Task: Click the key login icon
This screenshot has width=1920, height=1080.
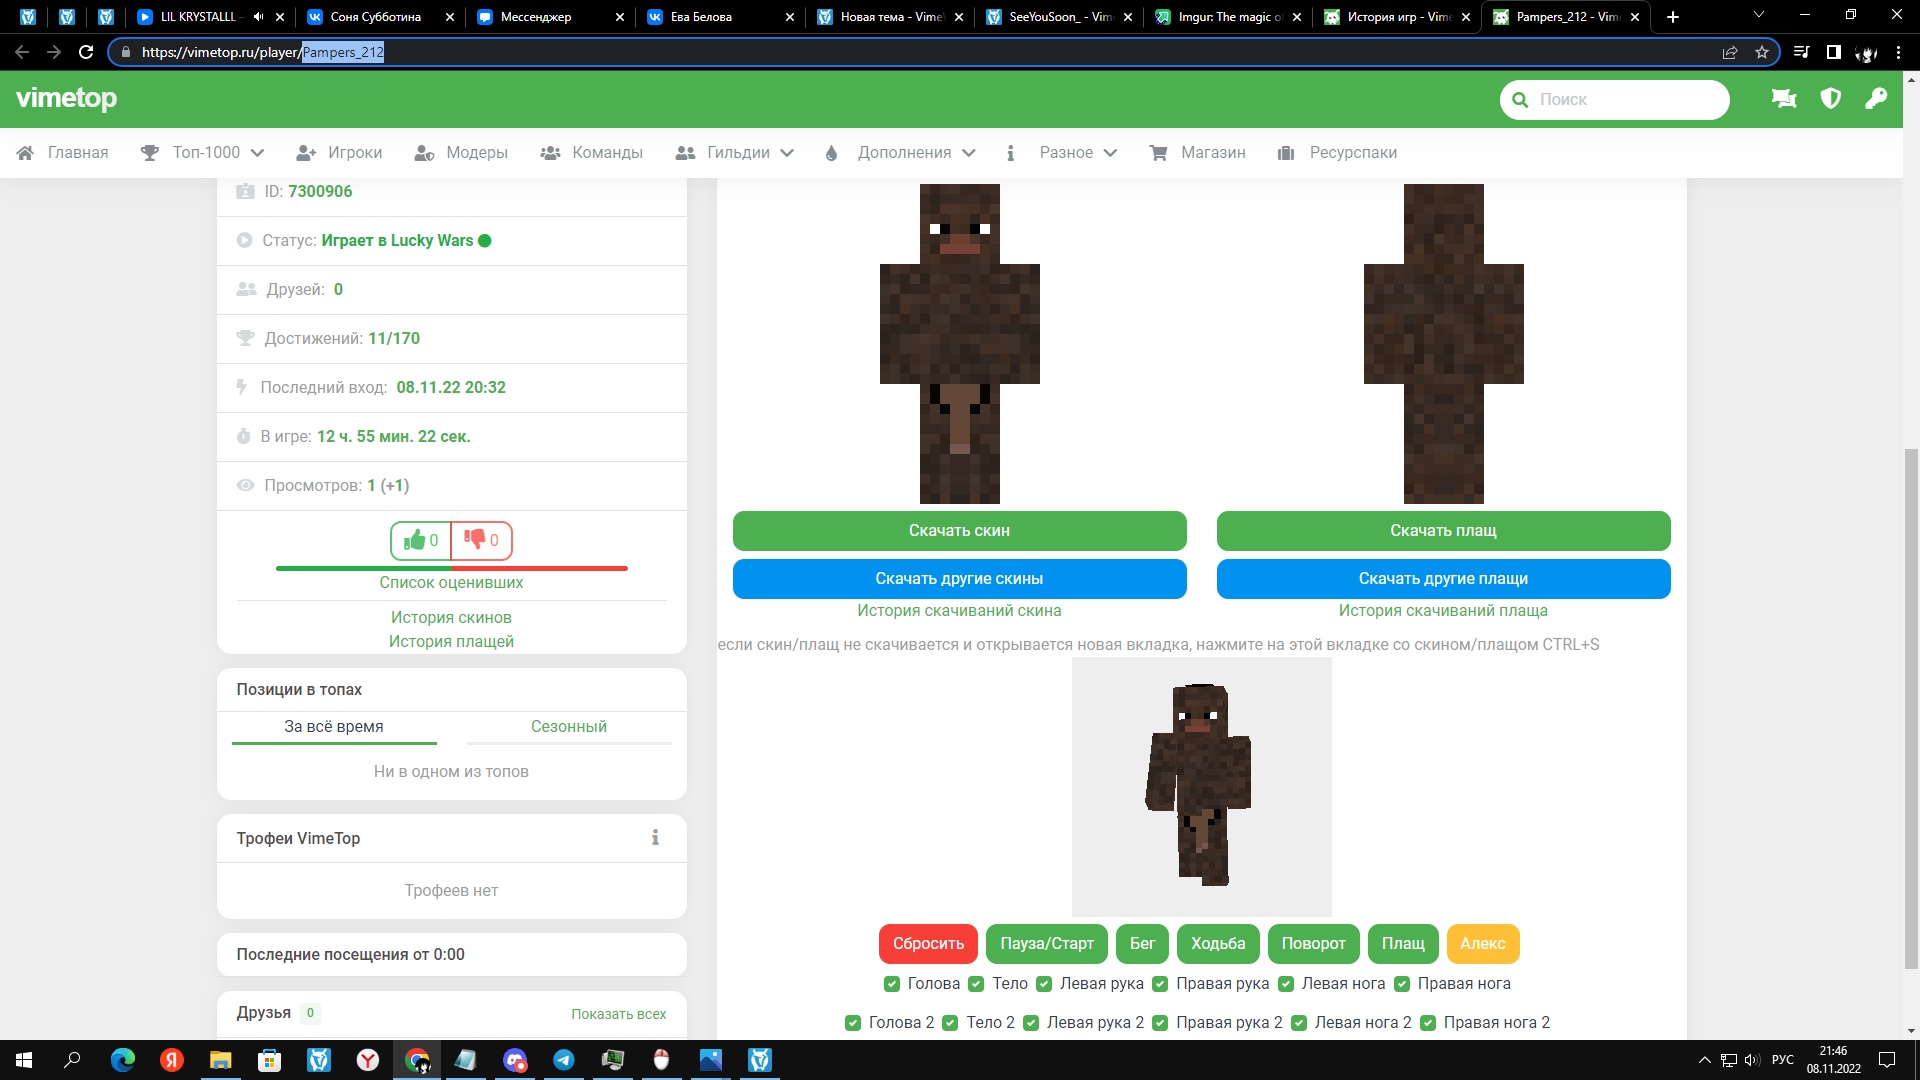Action: pyautogui.click(x=1876, y=98)
